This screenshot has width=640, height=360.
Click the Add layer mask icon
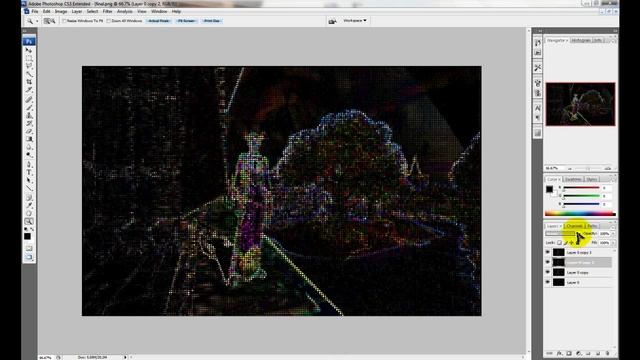[569, 353]
